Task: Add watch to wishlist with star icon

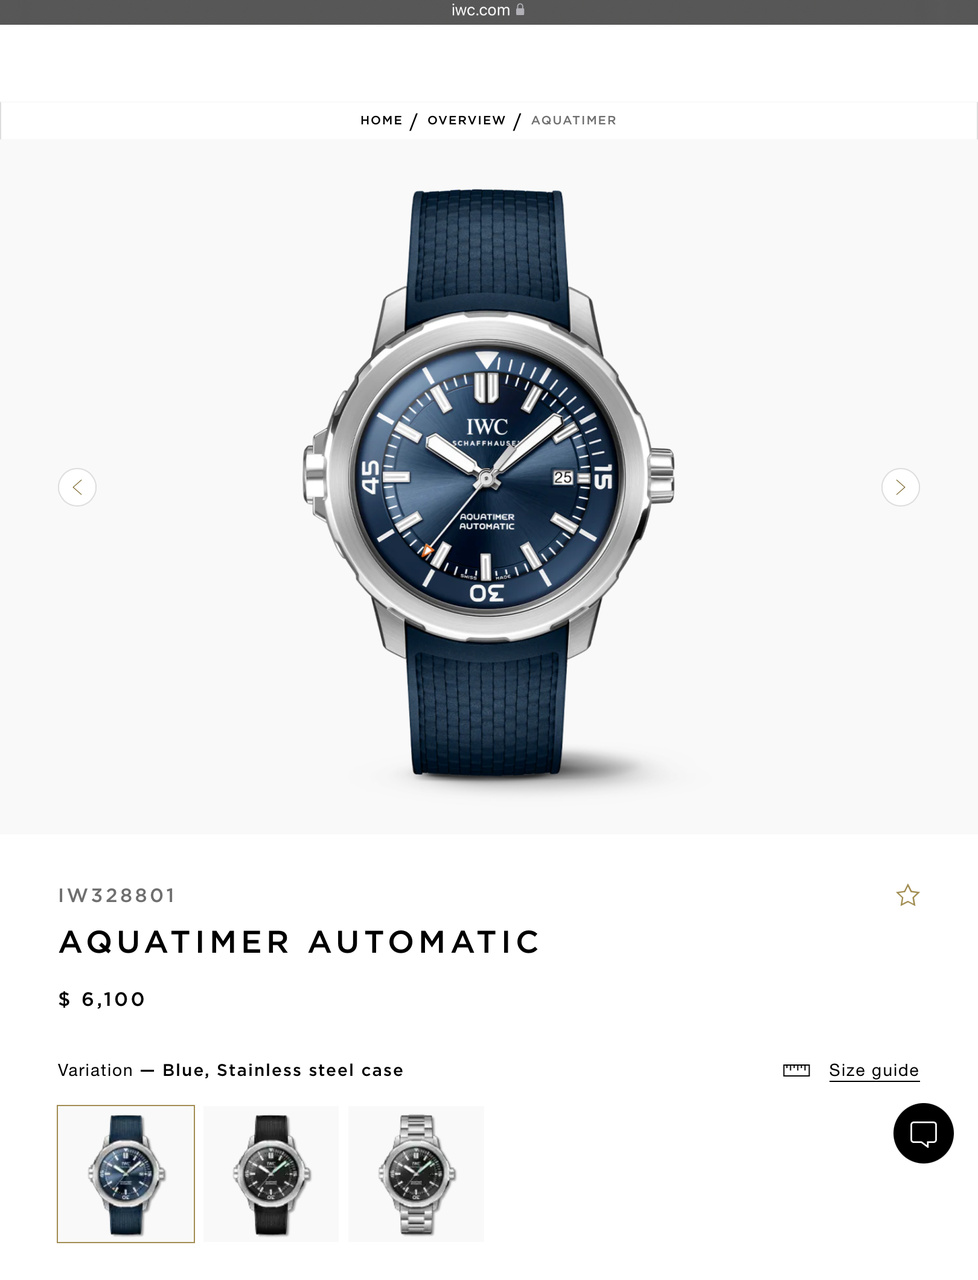Action: point(907,895)
